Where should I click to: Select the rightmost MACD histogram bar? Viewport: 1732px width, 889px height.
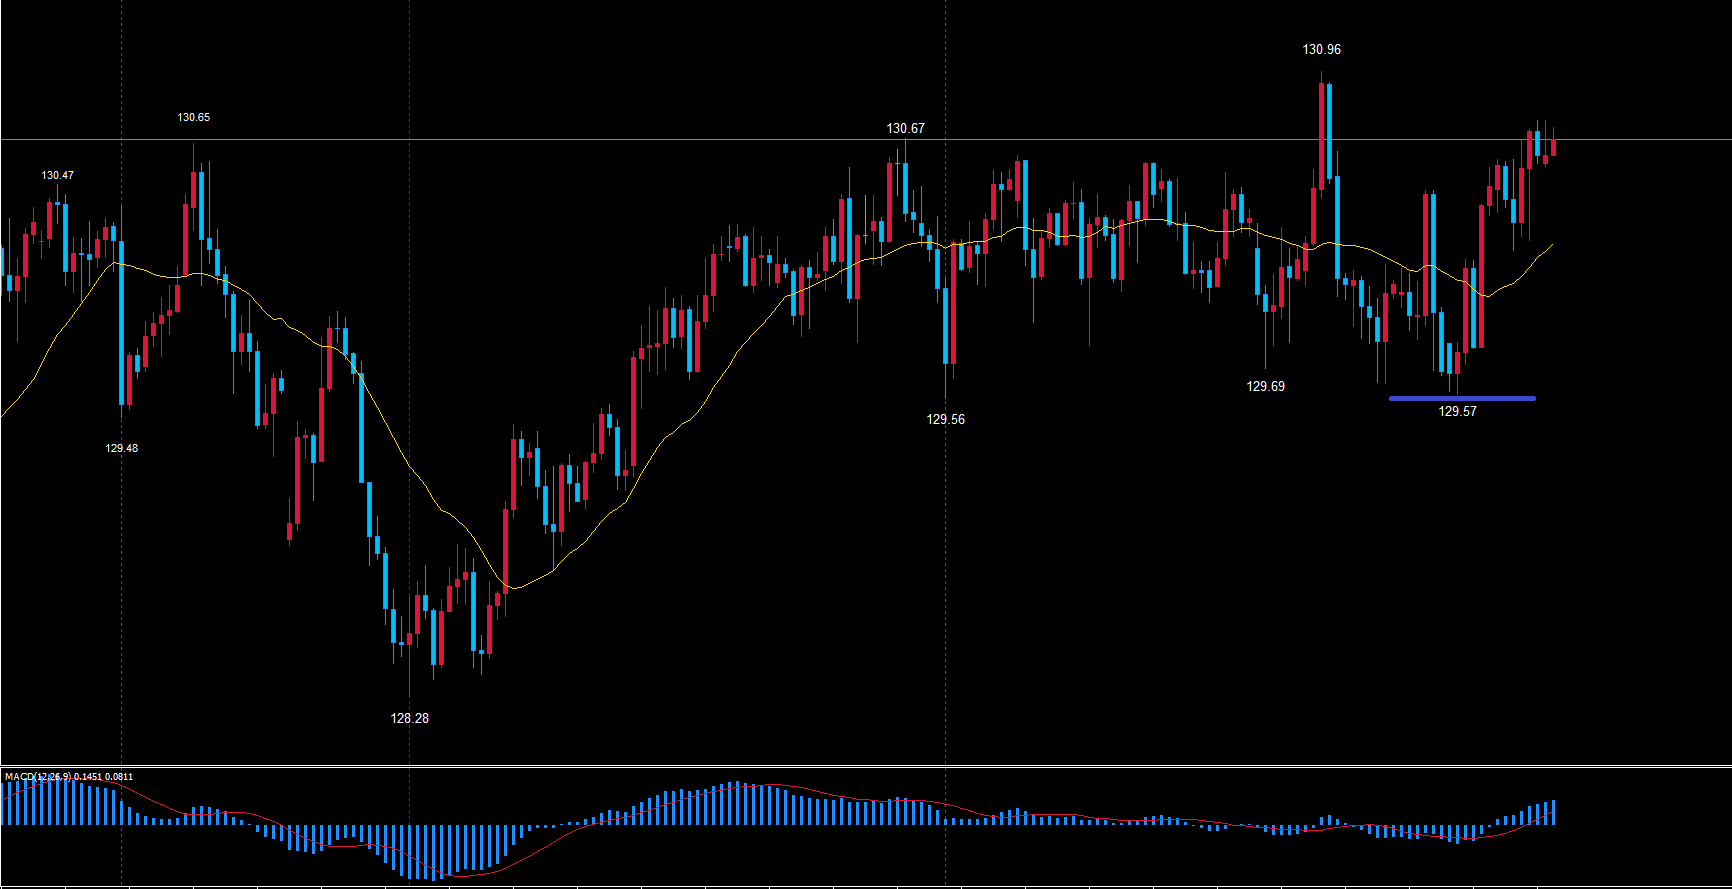point(1553,812)
